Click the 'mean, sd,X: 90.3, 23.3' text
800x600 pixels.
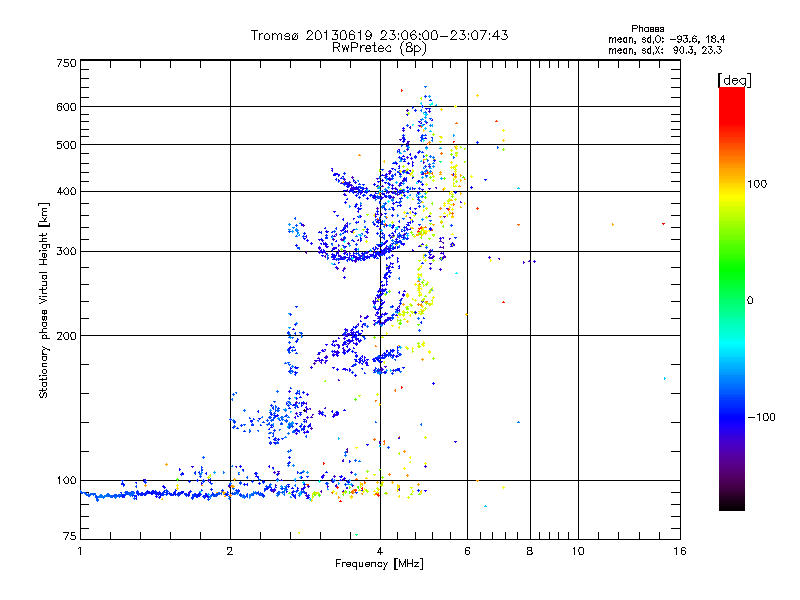click(665, 50)
